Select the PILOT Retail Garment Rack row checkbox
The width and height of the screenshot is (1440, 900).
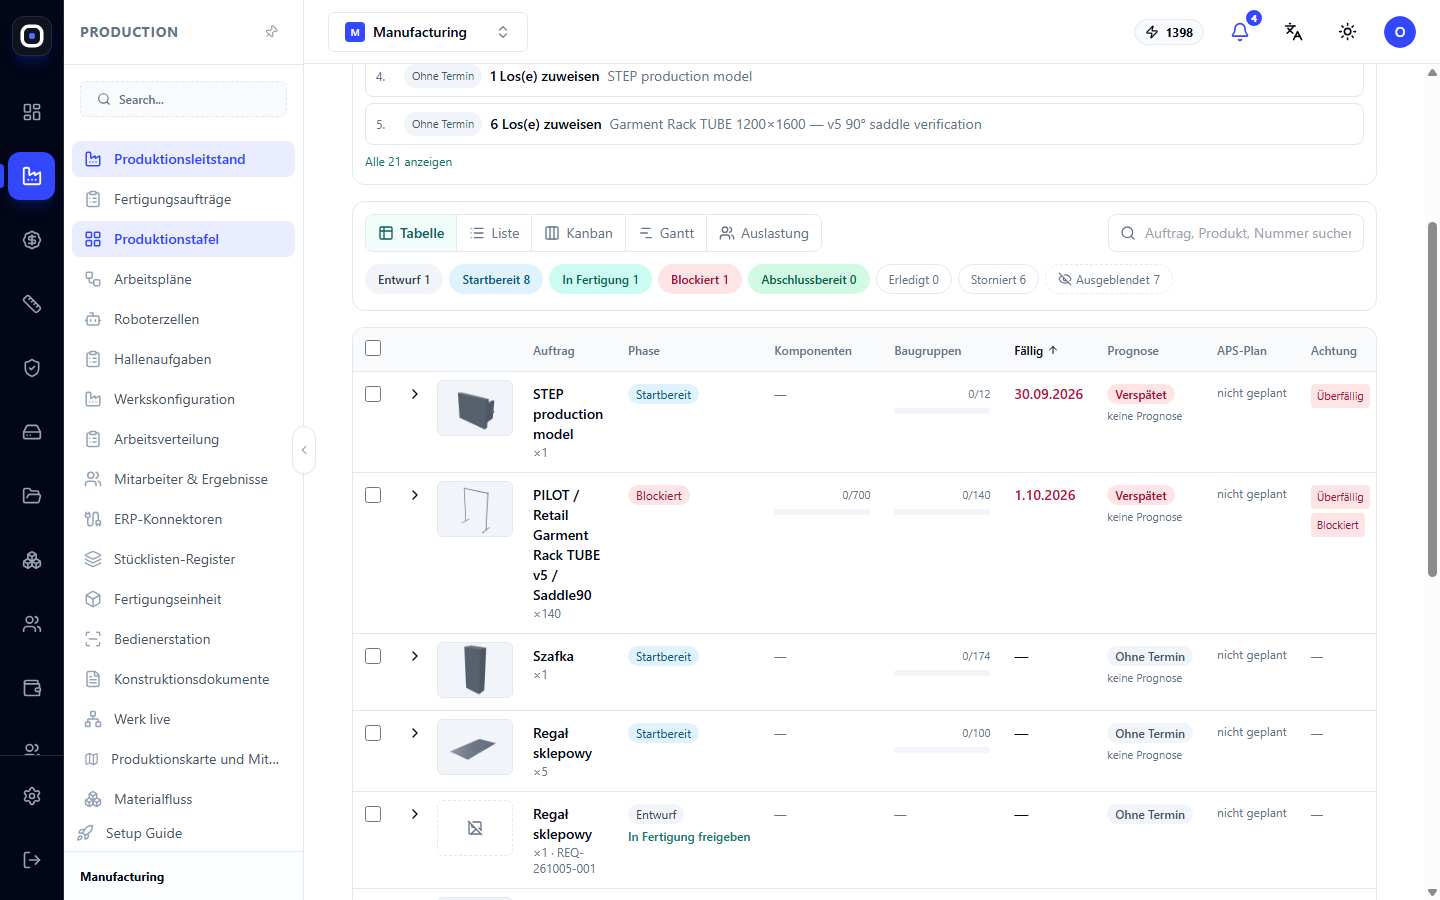click(x=373, y=495)
